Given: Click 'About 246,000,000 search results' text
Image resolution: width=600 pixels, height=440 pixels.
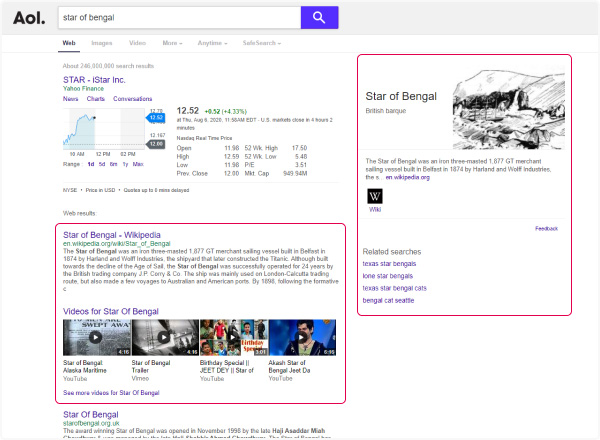Looking at the screenshot, I should pyautogui.click(x=108, y=66).
